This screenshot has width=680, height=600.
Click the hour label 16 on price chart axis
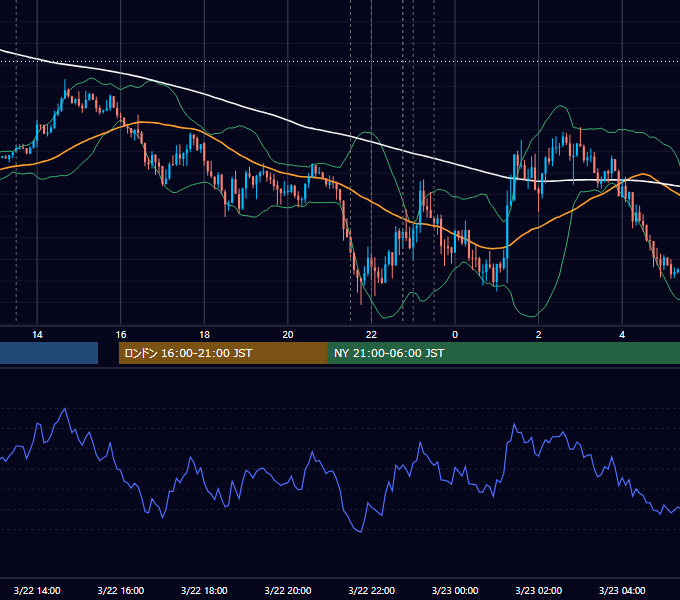[x=121, y=335]
